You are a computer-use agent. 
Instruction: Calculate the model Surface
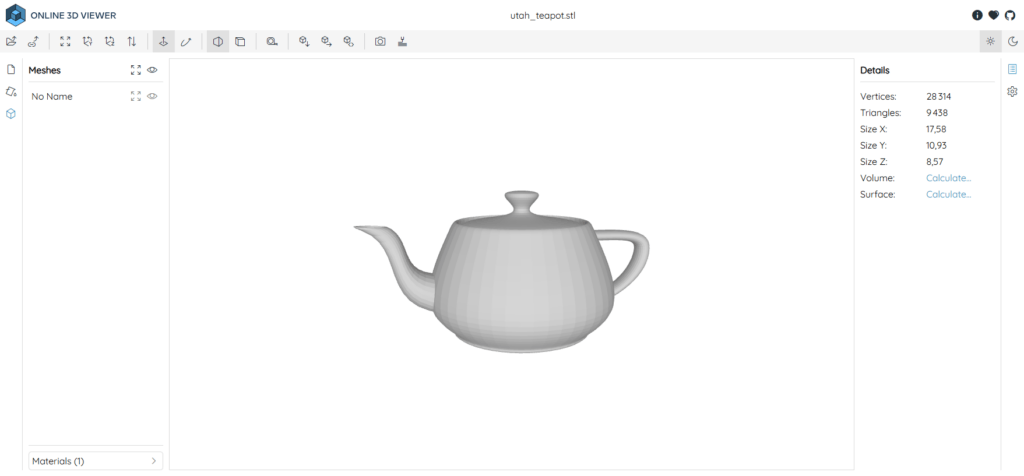948,195
